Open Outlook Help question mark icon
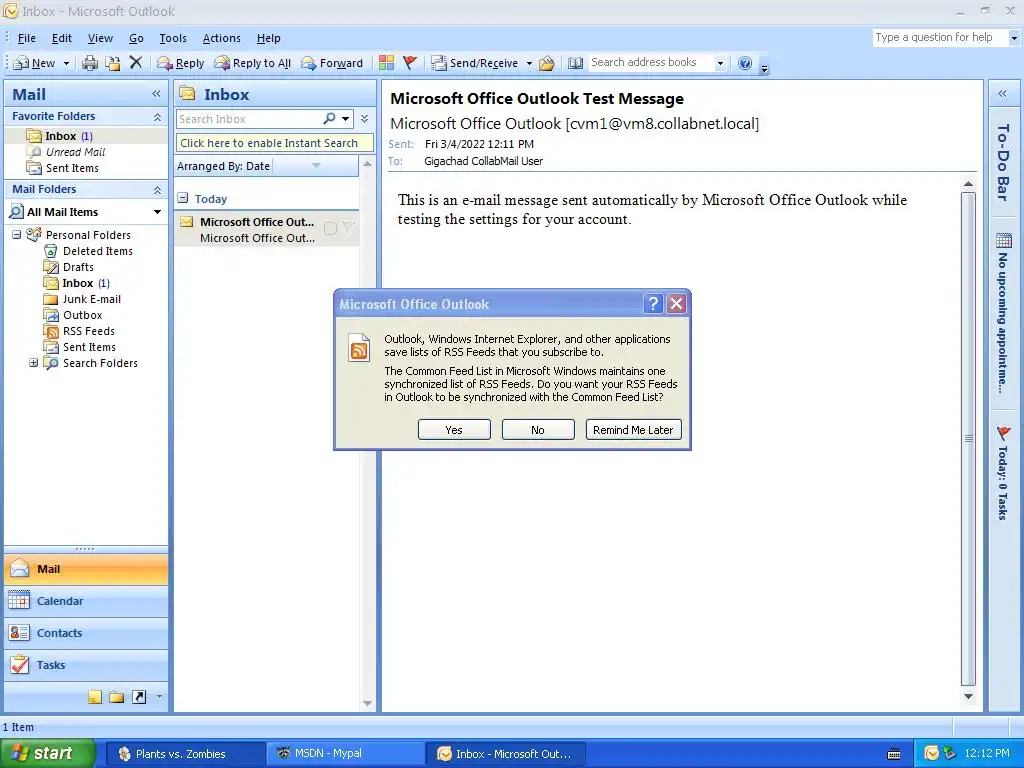The image size is (1024, 768). pyautogui.click(x=745, y=63)
